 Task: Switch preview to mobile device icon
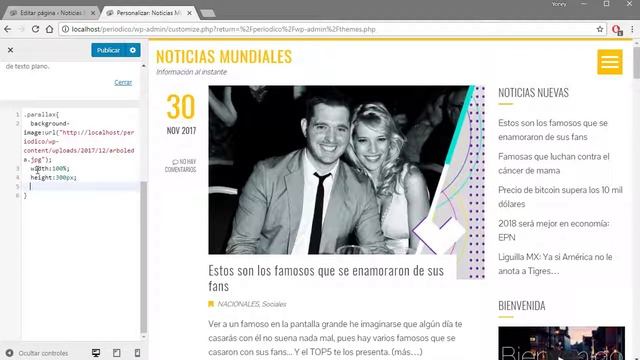click(138, 353)
